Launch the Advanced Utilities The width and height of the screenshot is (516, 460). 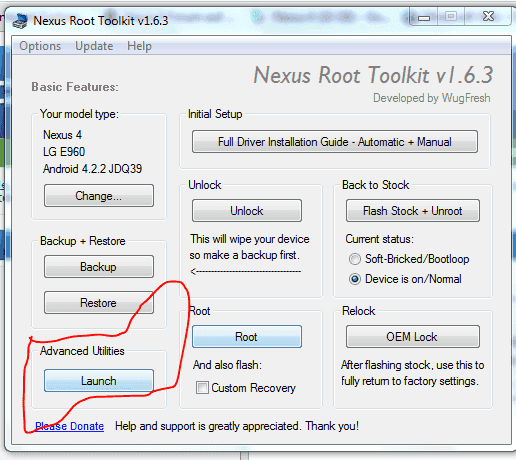99,380
